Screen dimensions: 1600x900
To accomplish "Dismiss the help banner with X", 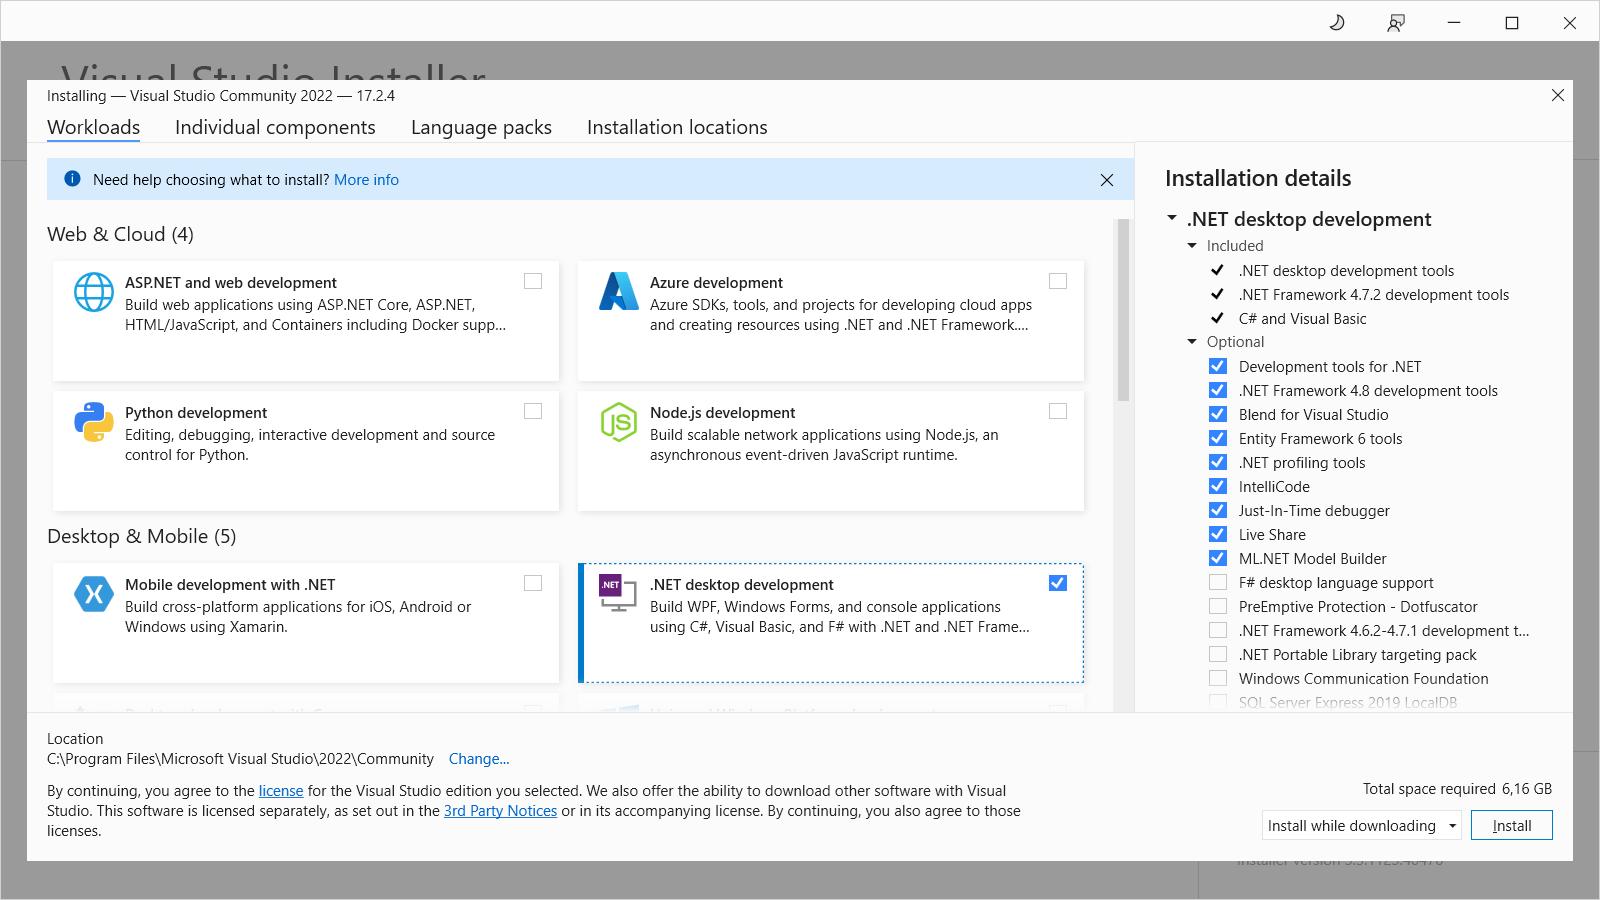I will tap(1107, 180).
